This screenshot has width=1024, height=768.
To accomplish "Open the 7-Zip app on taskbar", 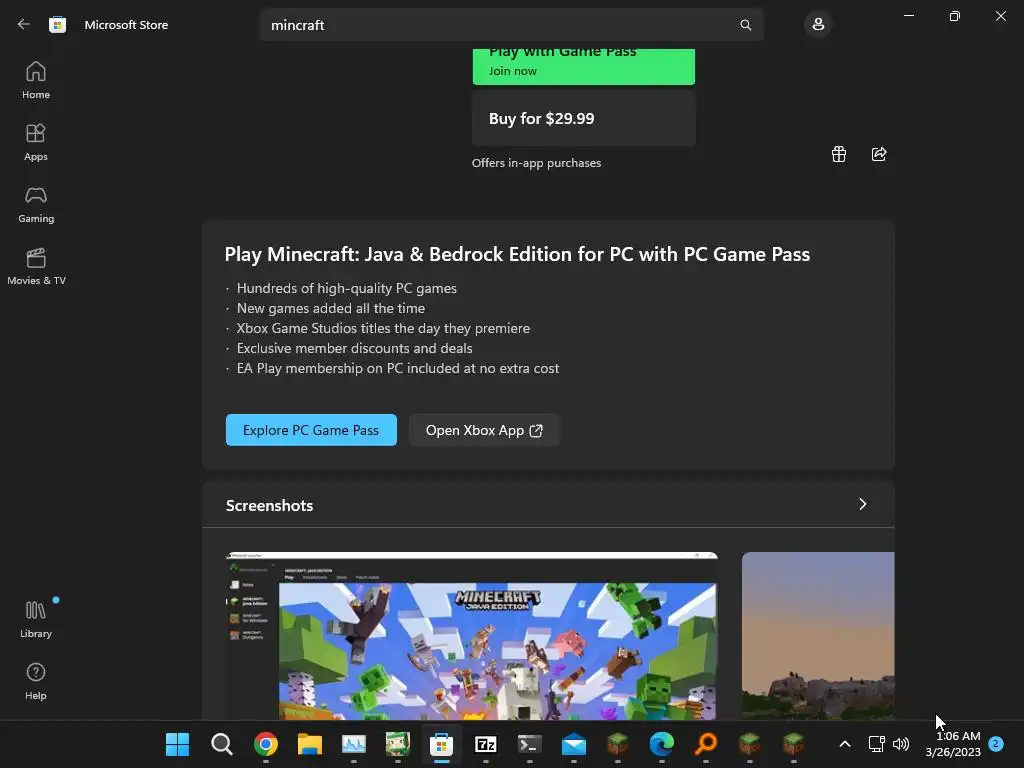I will click(485, 744).
